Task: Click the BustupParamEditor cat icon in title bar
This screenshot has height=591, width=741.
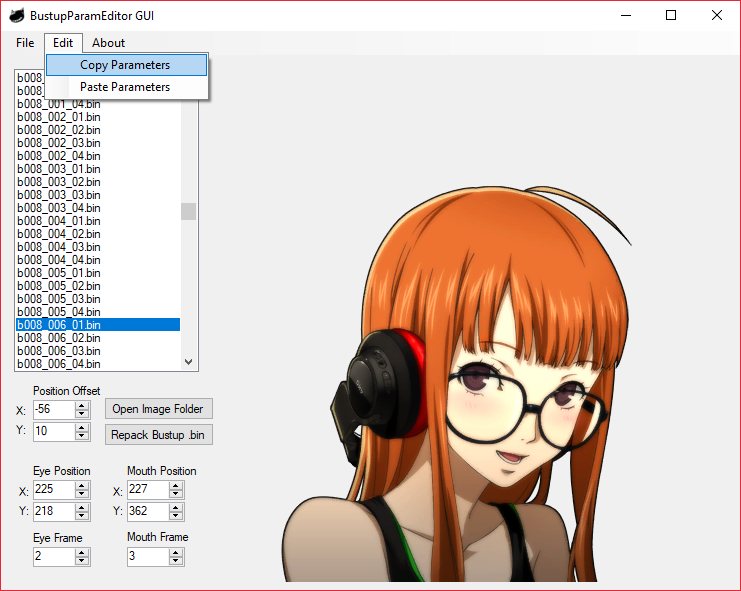Action: (x=17, y=16)
